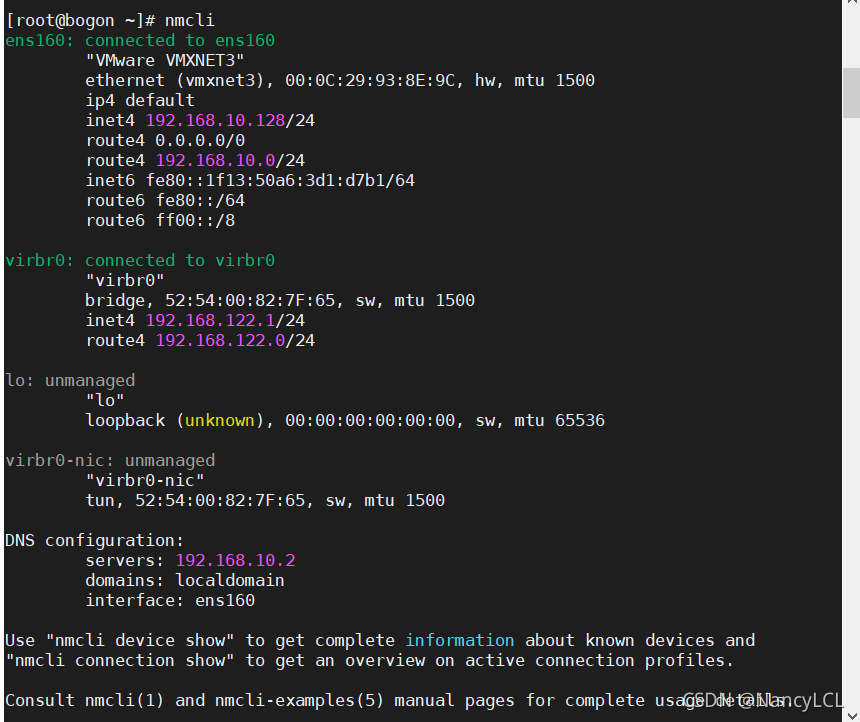Click the 'lo: unmanaged' line

point(70,381)
